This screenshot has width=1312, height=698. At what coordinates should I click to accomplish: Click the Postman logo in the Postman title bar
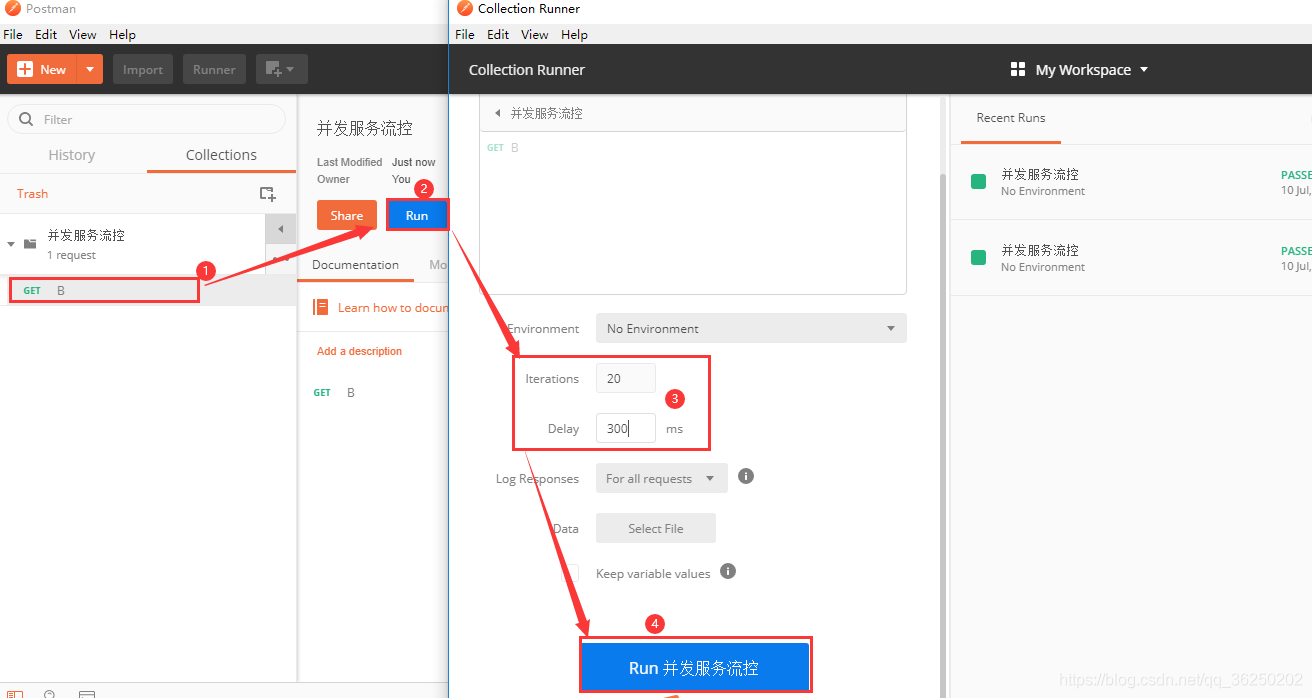13,9
